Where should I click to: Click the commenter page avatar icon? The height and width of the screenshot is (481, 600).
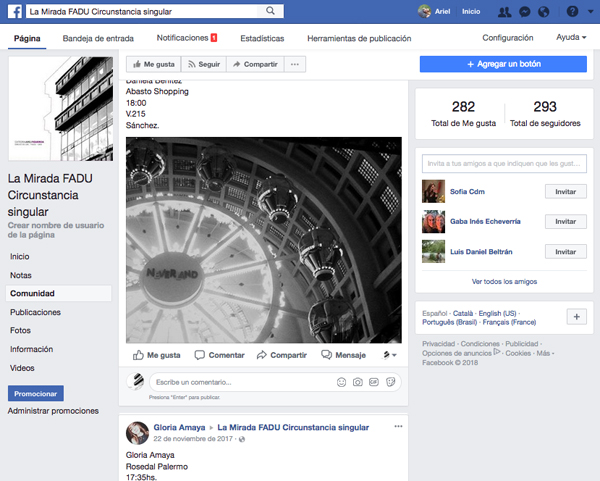point(136,382)
